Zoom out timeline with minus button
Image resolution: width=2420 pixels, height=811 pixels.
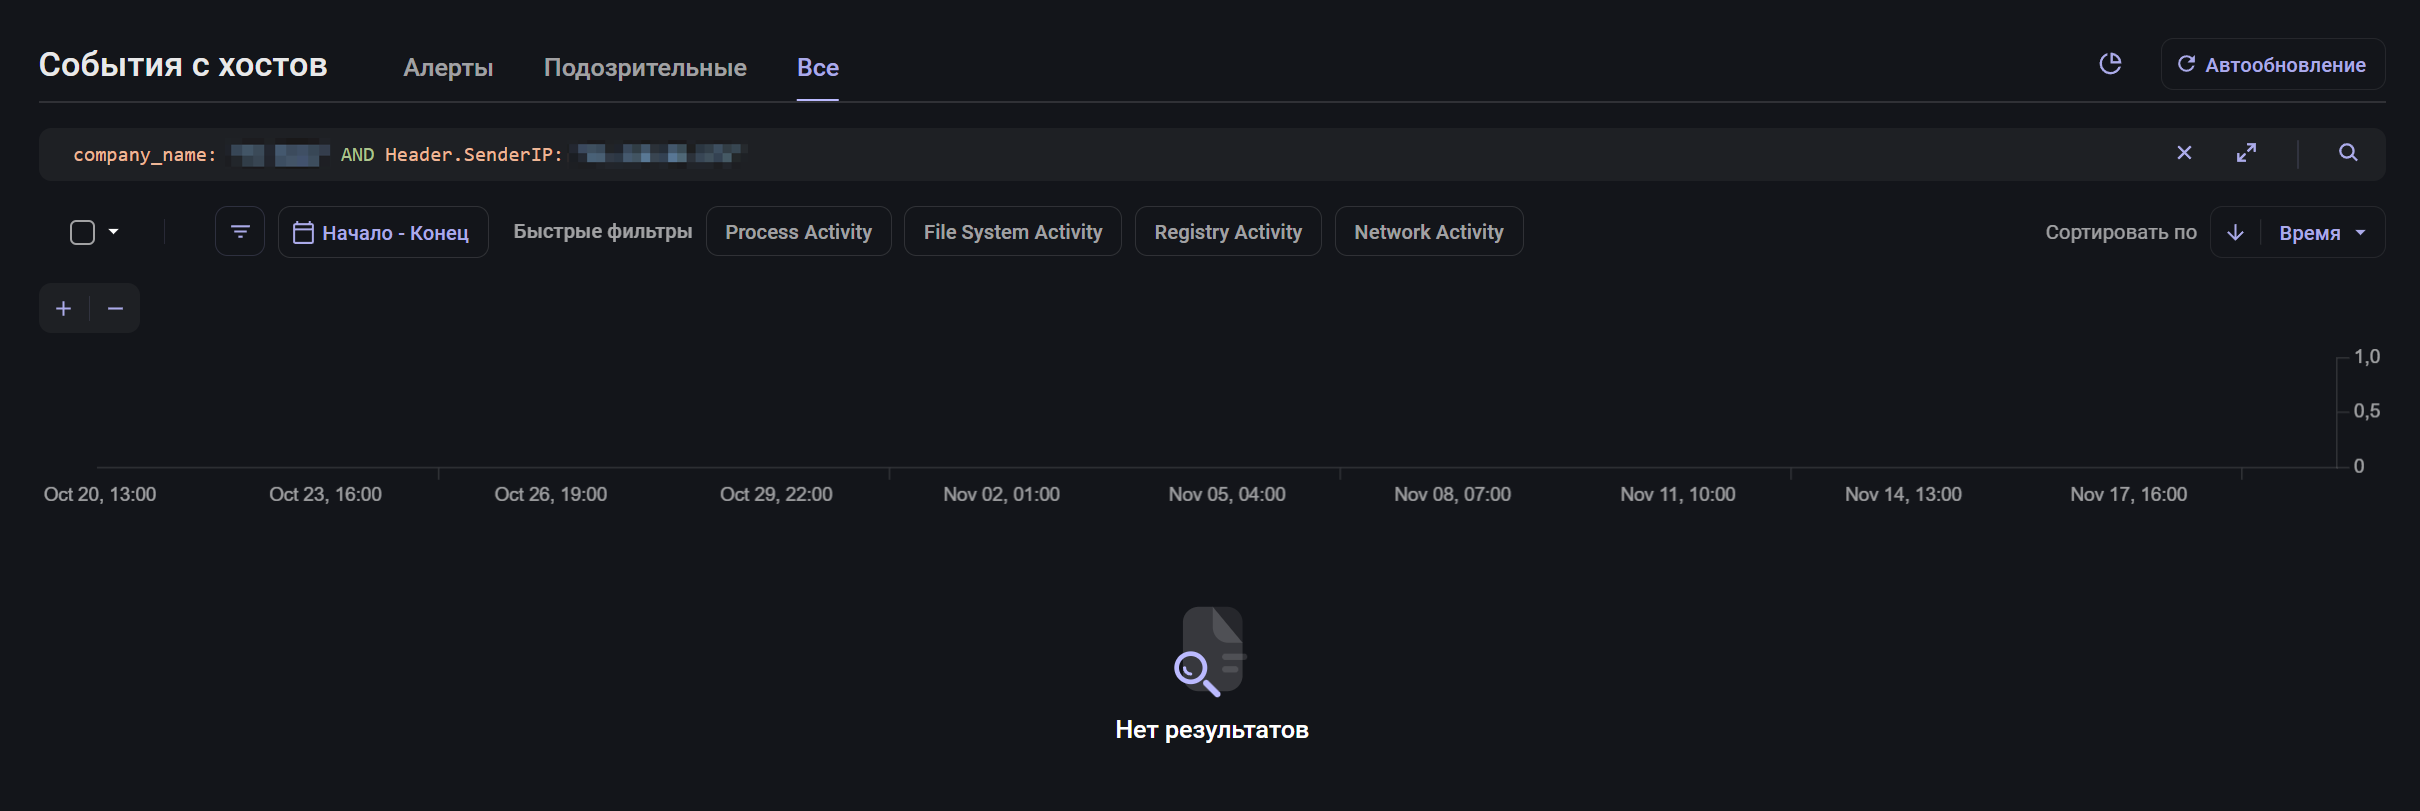coord(115,309)
